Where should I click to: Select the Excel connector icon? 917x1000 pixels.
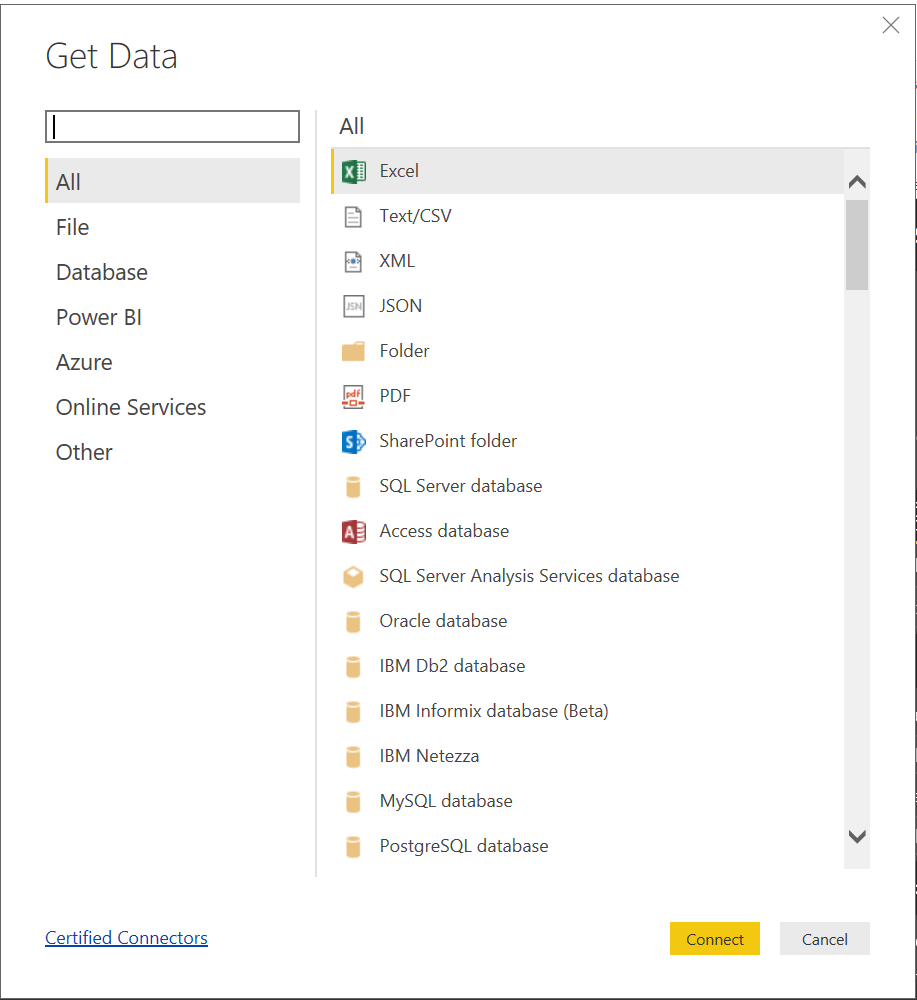[353, 172]
